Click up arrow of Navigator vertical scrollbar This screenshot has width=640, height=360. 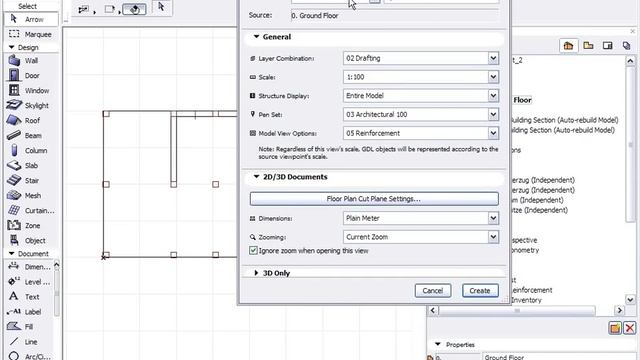[630, 61]
